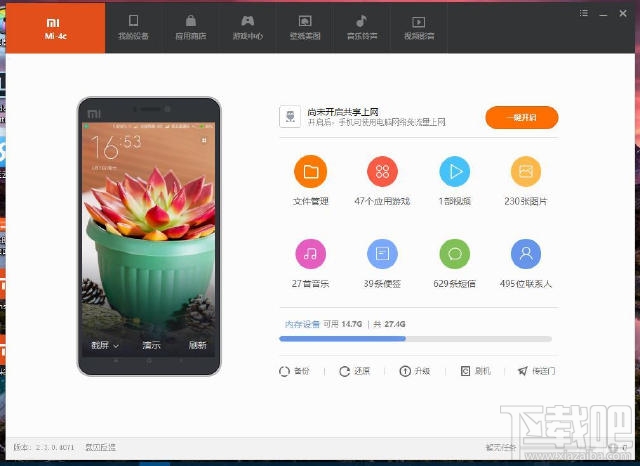Open the 629条短信 messages icon
The height and width of the screenshot is (466, 640).
pos(454,254)
